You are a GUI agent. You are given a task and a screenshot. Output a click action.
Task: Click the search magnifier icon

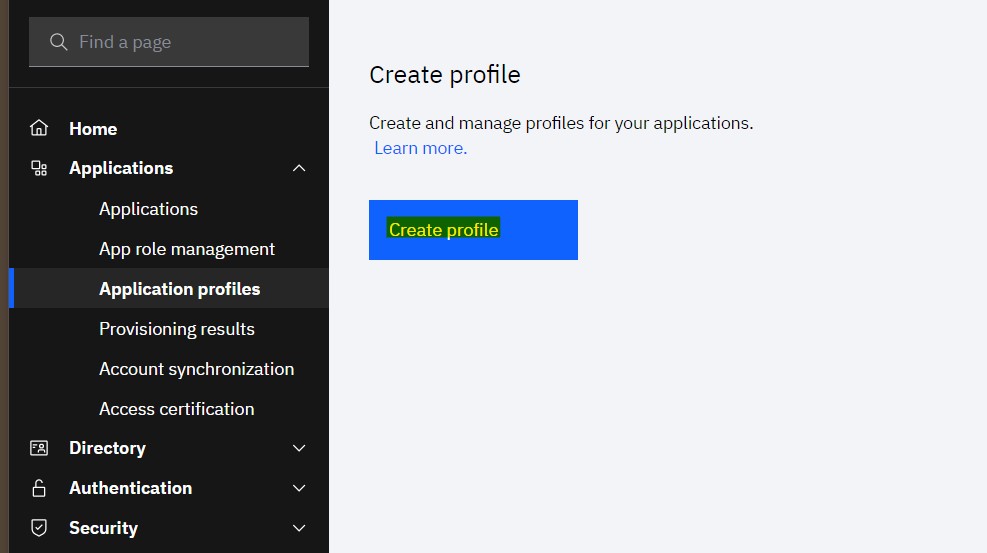coord(59,42)
